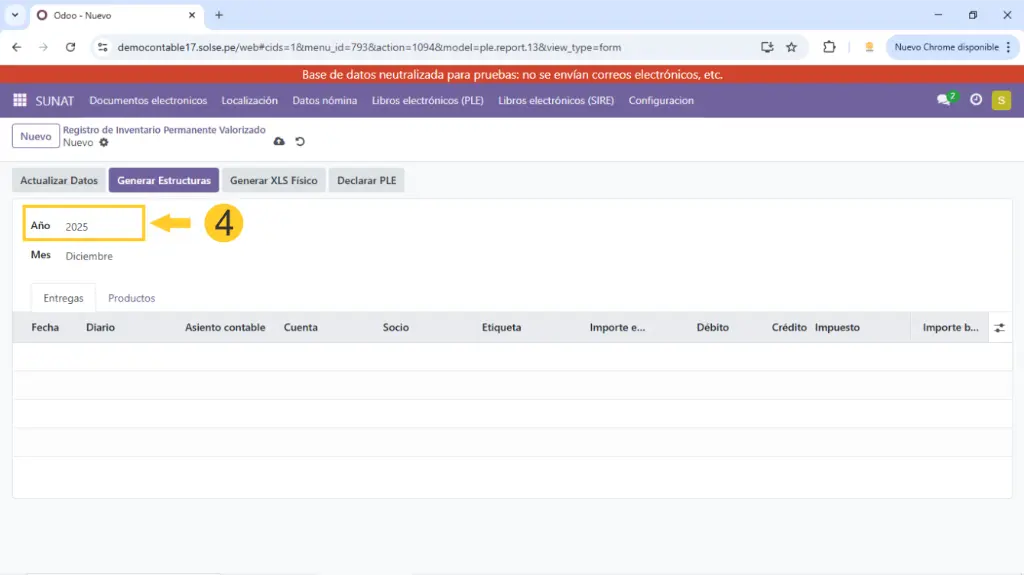Viewport: 1024px width, 575px height.
Task: Open the activities clock icon
Action: point(976,100)
